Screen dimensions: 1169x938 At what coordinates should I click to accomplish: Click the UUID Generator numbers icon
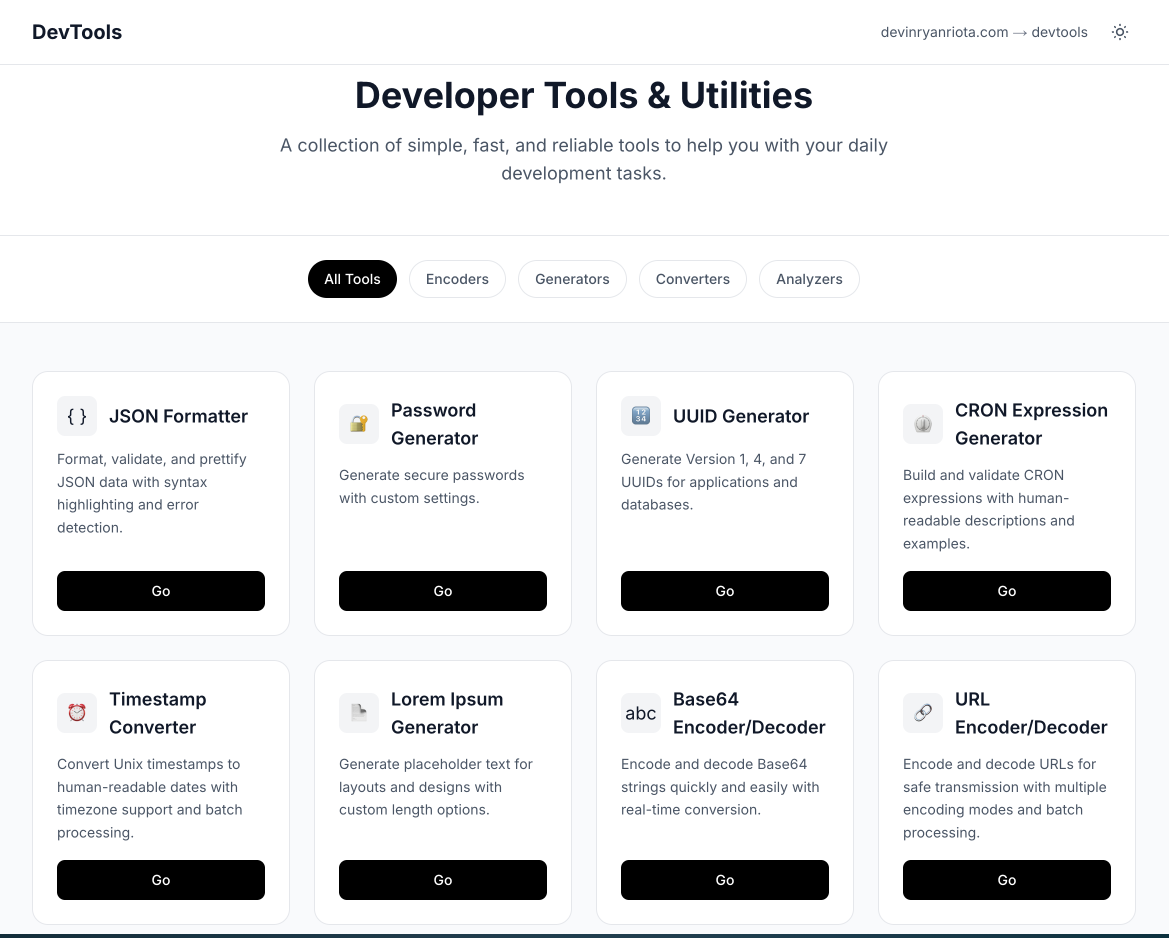pyautogui.click(x=641, y=416)
